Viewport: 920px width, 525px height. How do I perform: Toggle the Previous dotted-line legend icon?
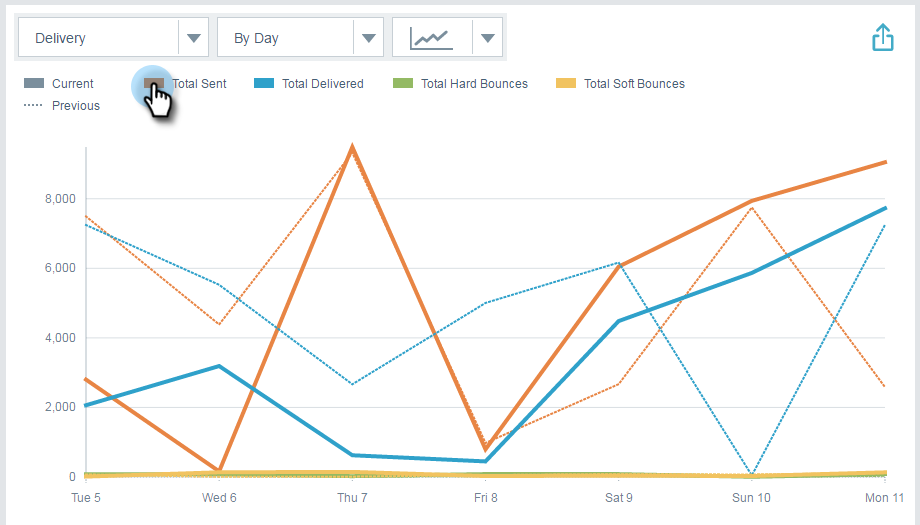pos(33,106)
